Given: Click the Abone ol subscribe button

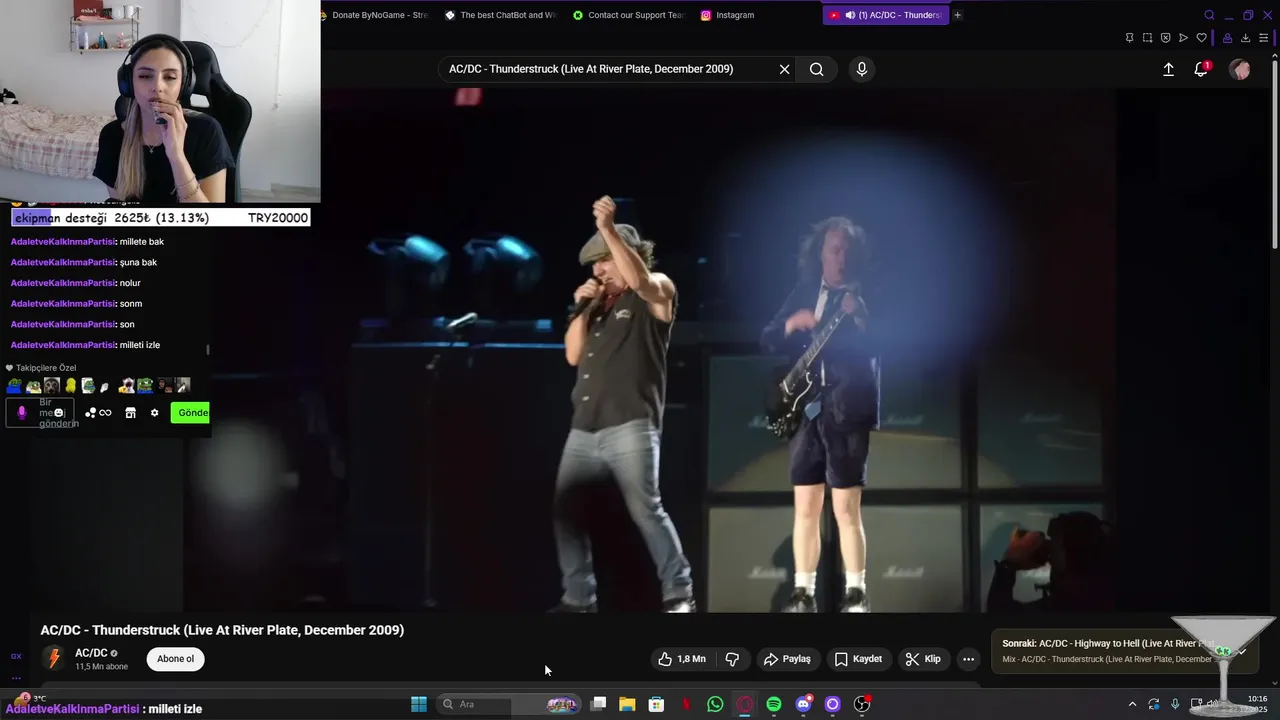Looking at the screenshot, I should [175, 659].
